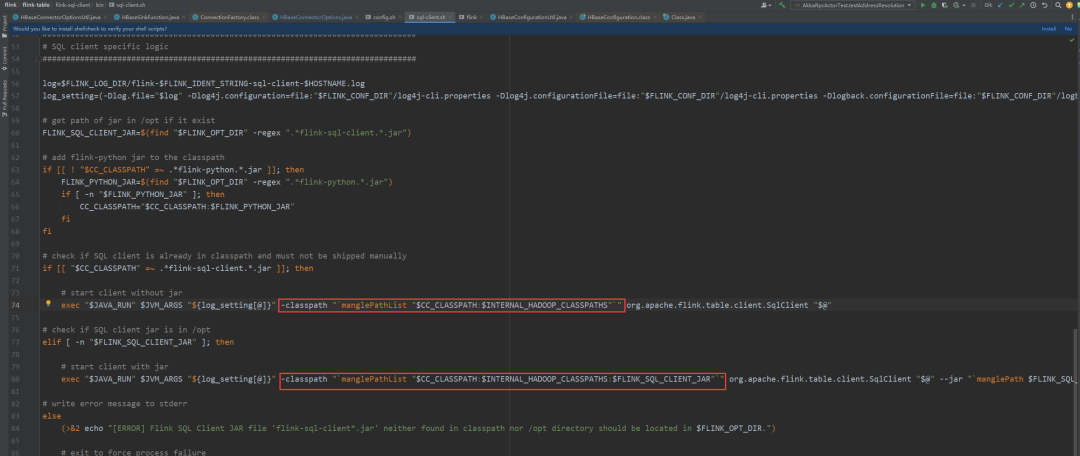Click Install in the shellcheck banner

tap(1048, 29)
